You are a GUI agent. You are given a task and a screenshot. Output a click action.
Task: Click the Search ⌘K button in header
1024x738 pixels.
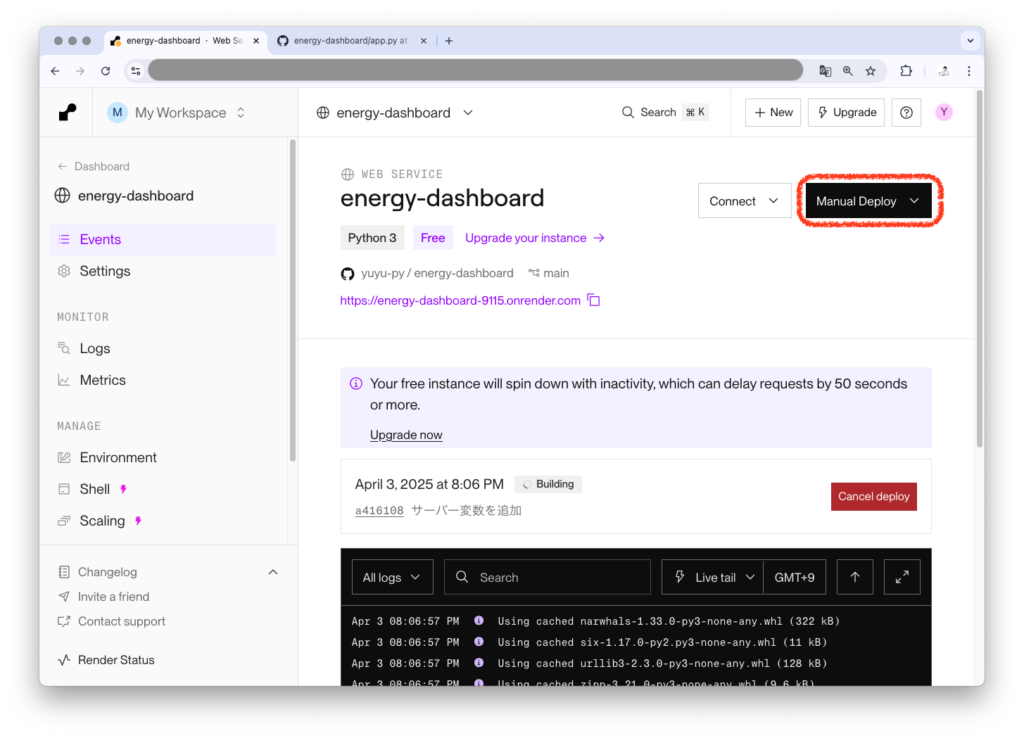664,112
